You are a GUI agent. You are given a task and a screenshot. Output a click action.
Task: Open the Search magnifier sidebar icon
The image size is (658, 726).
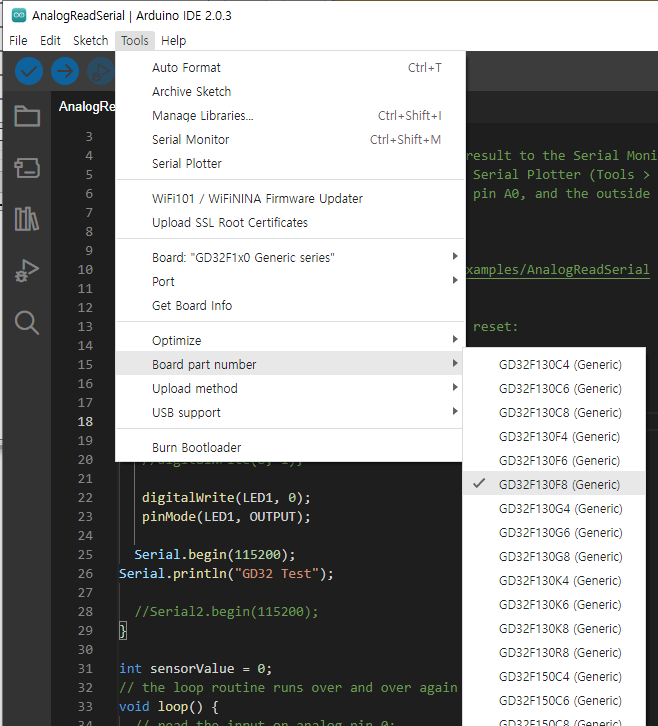pyautogui.click(x=27, y=322)
